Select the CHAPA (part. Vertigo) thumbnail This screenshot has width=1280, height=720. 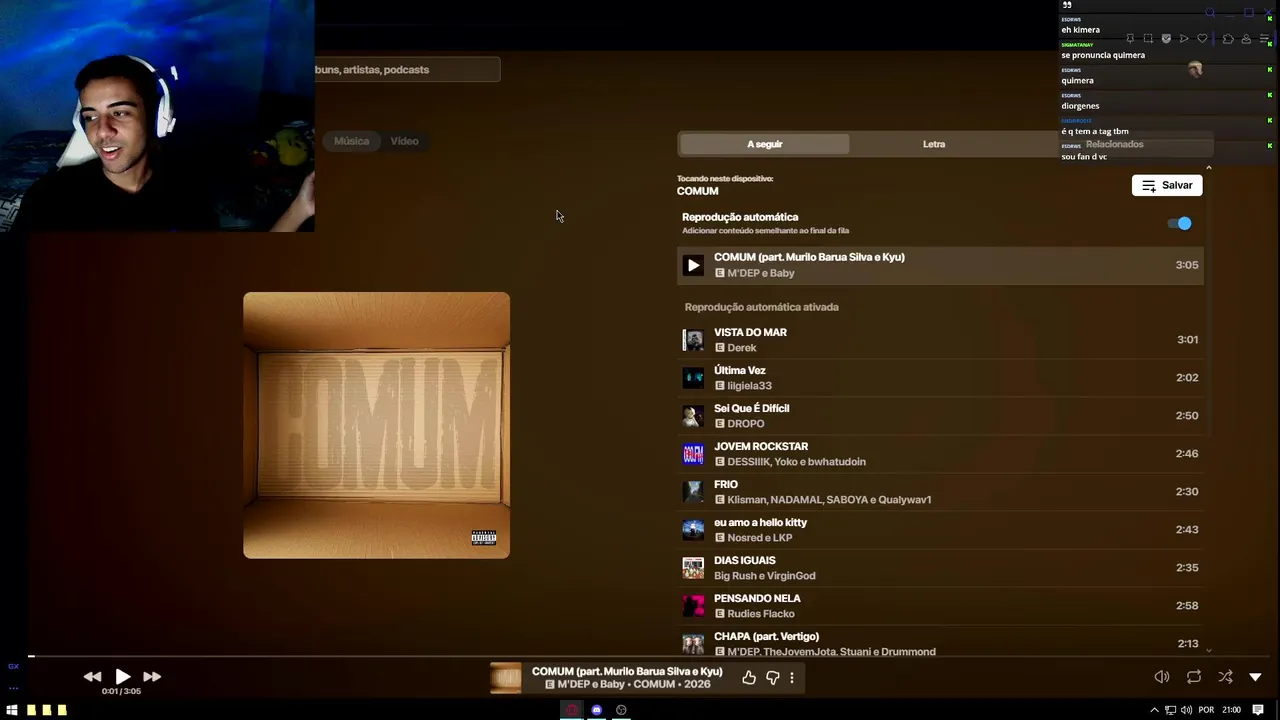[693, 643]
